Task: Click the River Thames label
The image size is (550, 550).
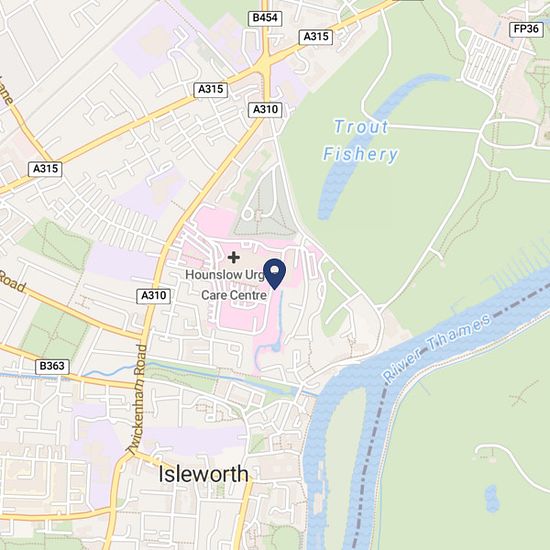Action: (x=436, y=348)
